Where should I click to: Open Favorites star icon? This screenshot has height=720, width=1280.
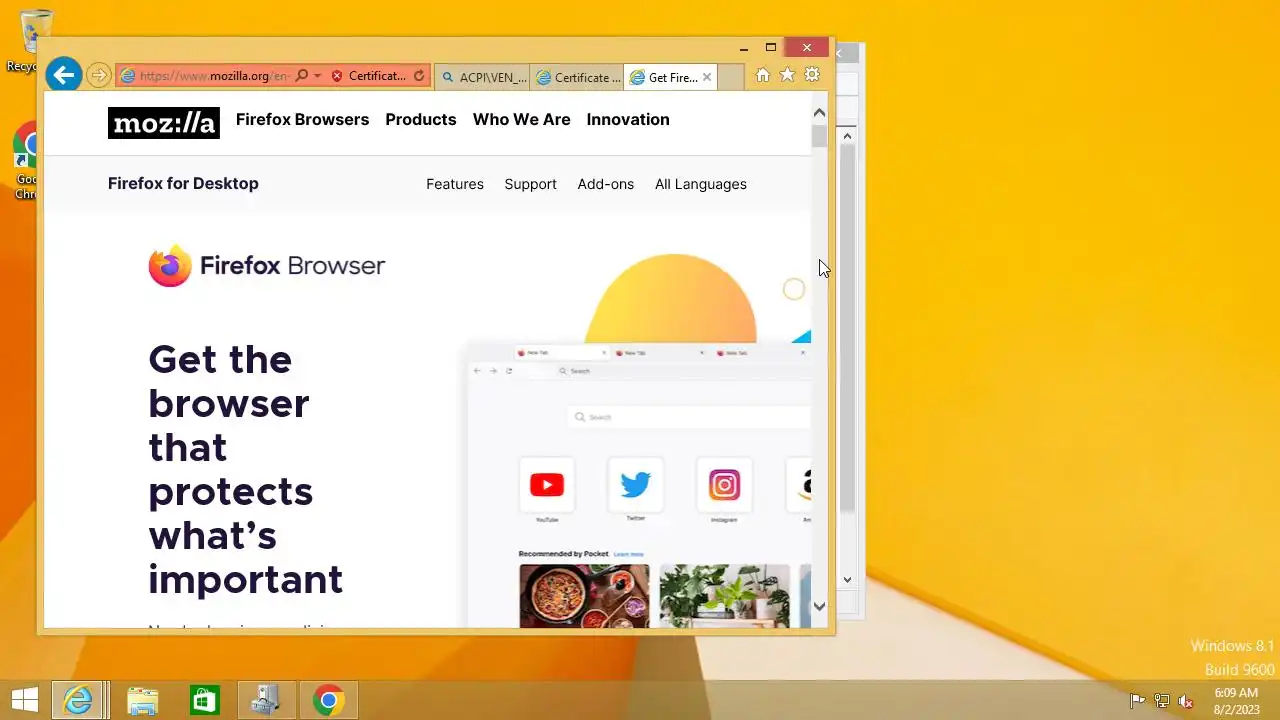[787, 75]
